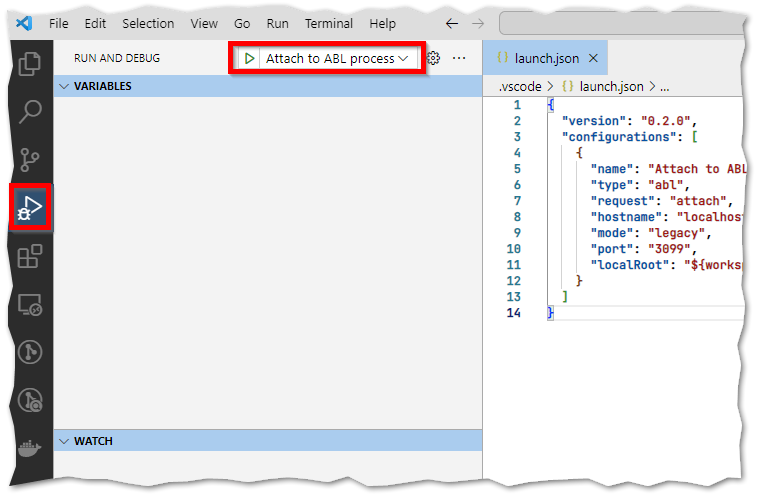Open the Run menu
Viewport: 757px width, 496px height.
279,22
